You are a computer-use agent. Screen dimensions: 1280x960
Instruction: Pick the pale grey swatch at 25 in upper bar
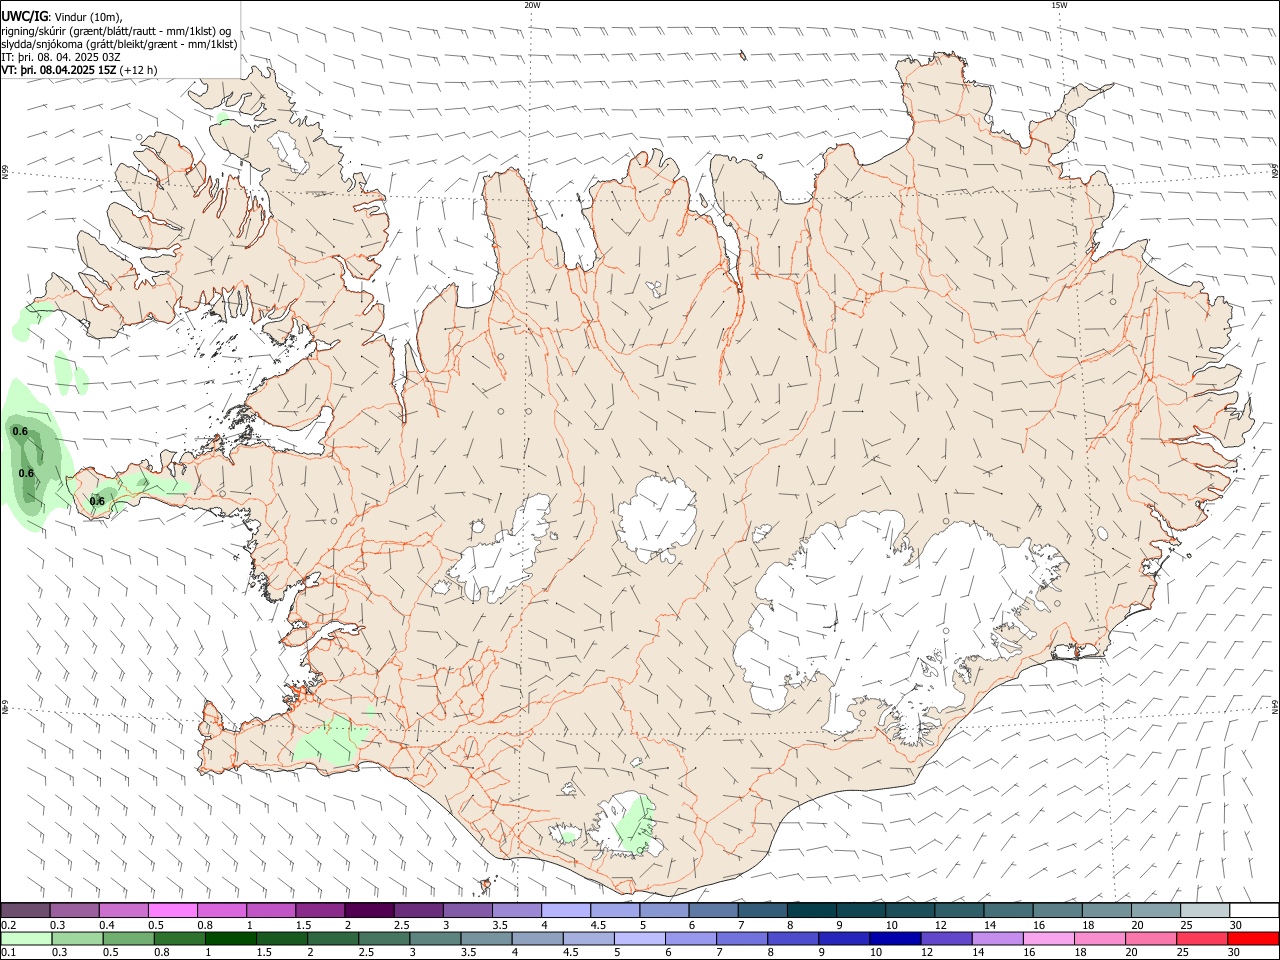(x=1204, y=910)
